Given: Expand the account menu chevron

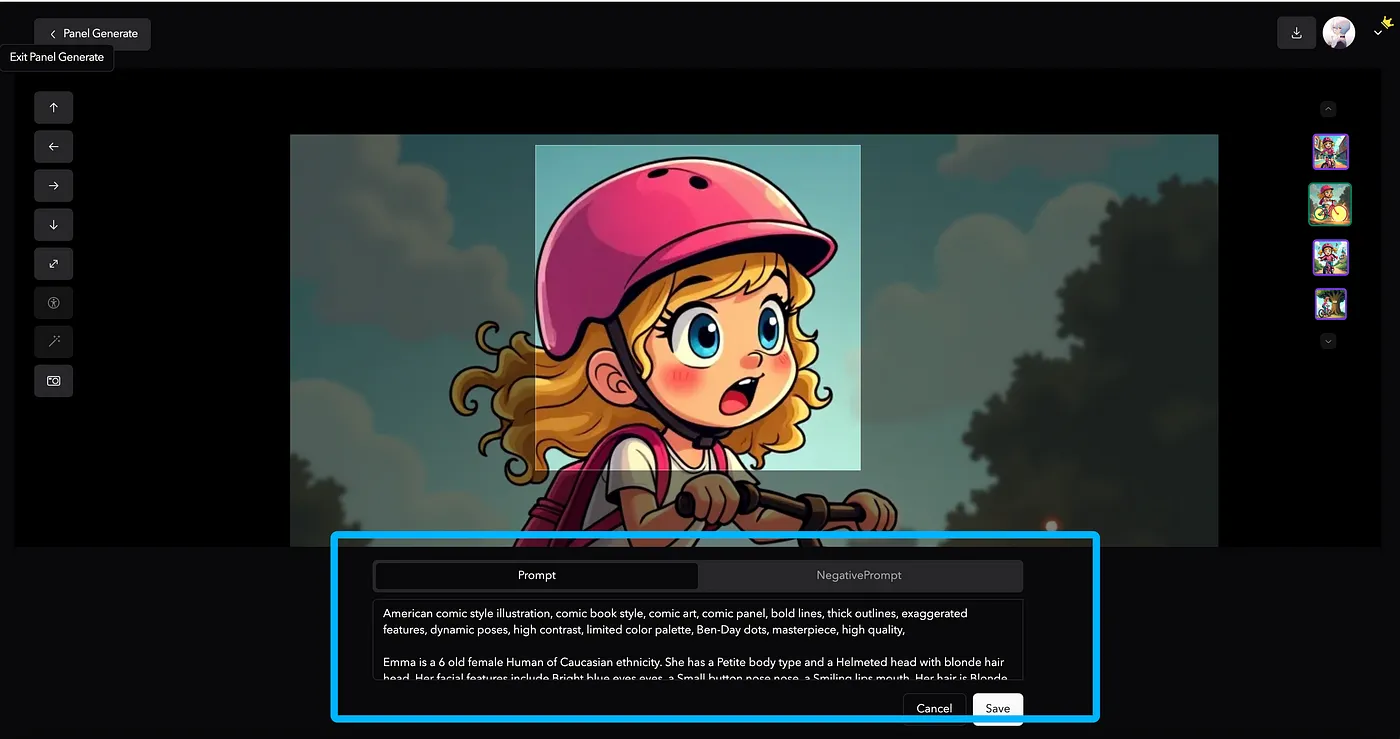Looking at the screenshot, I should point(1377,34).
